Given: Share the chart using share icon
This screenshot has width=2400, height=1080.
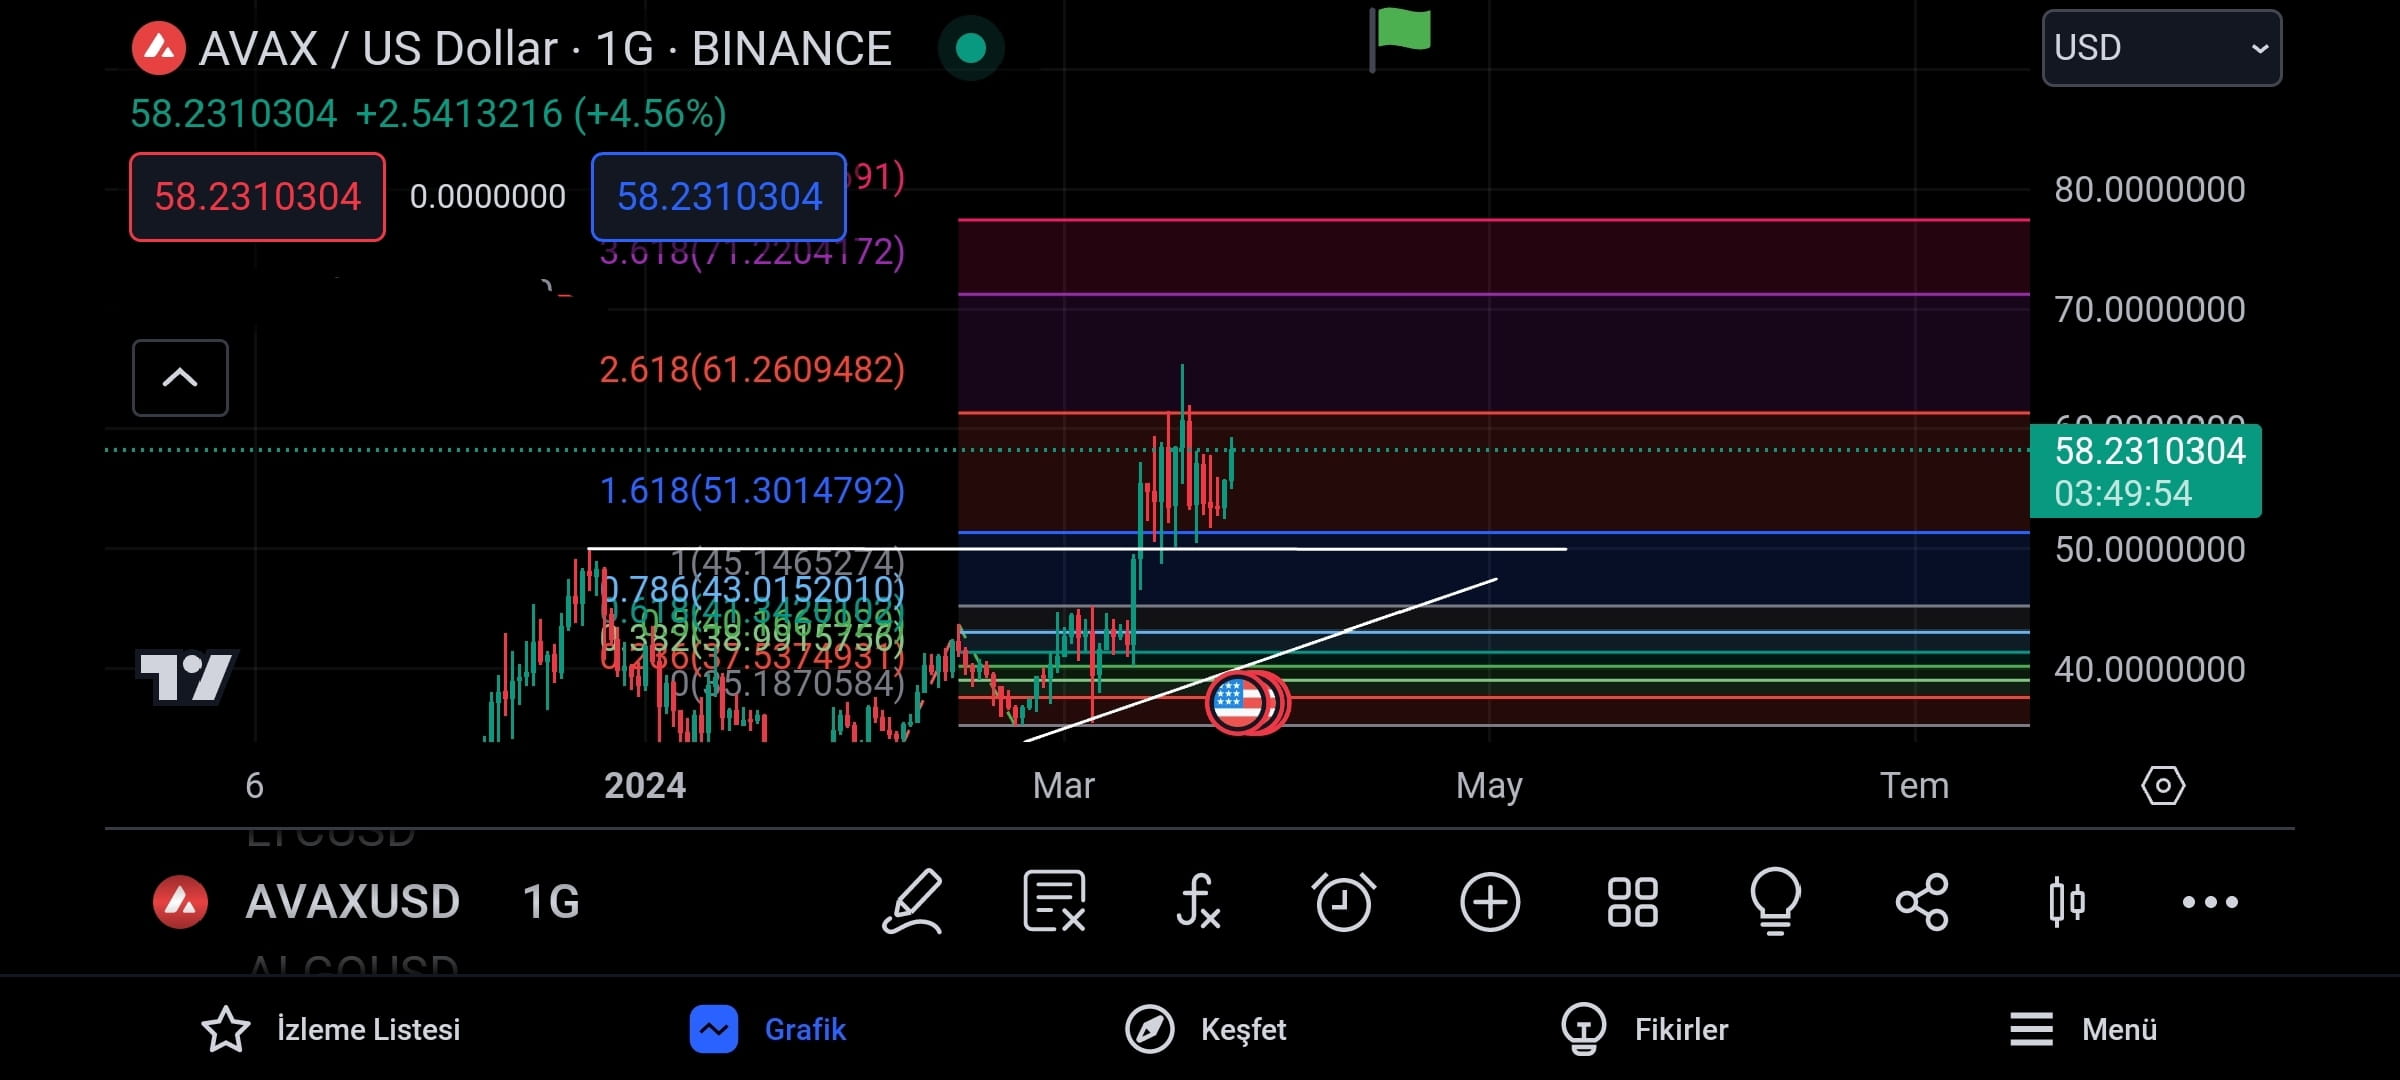Looking at the screenshot, I should 1922,901.
